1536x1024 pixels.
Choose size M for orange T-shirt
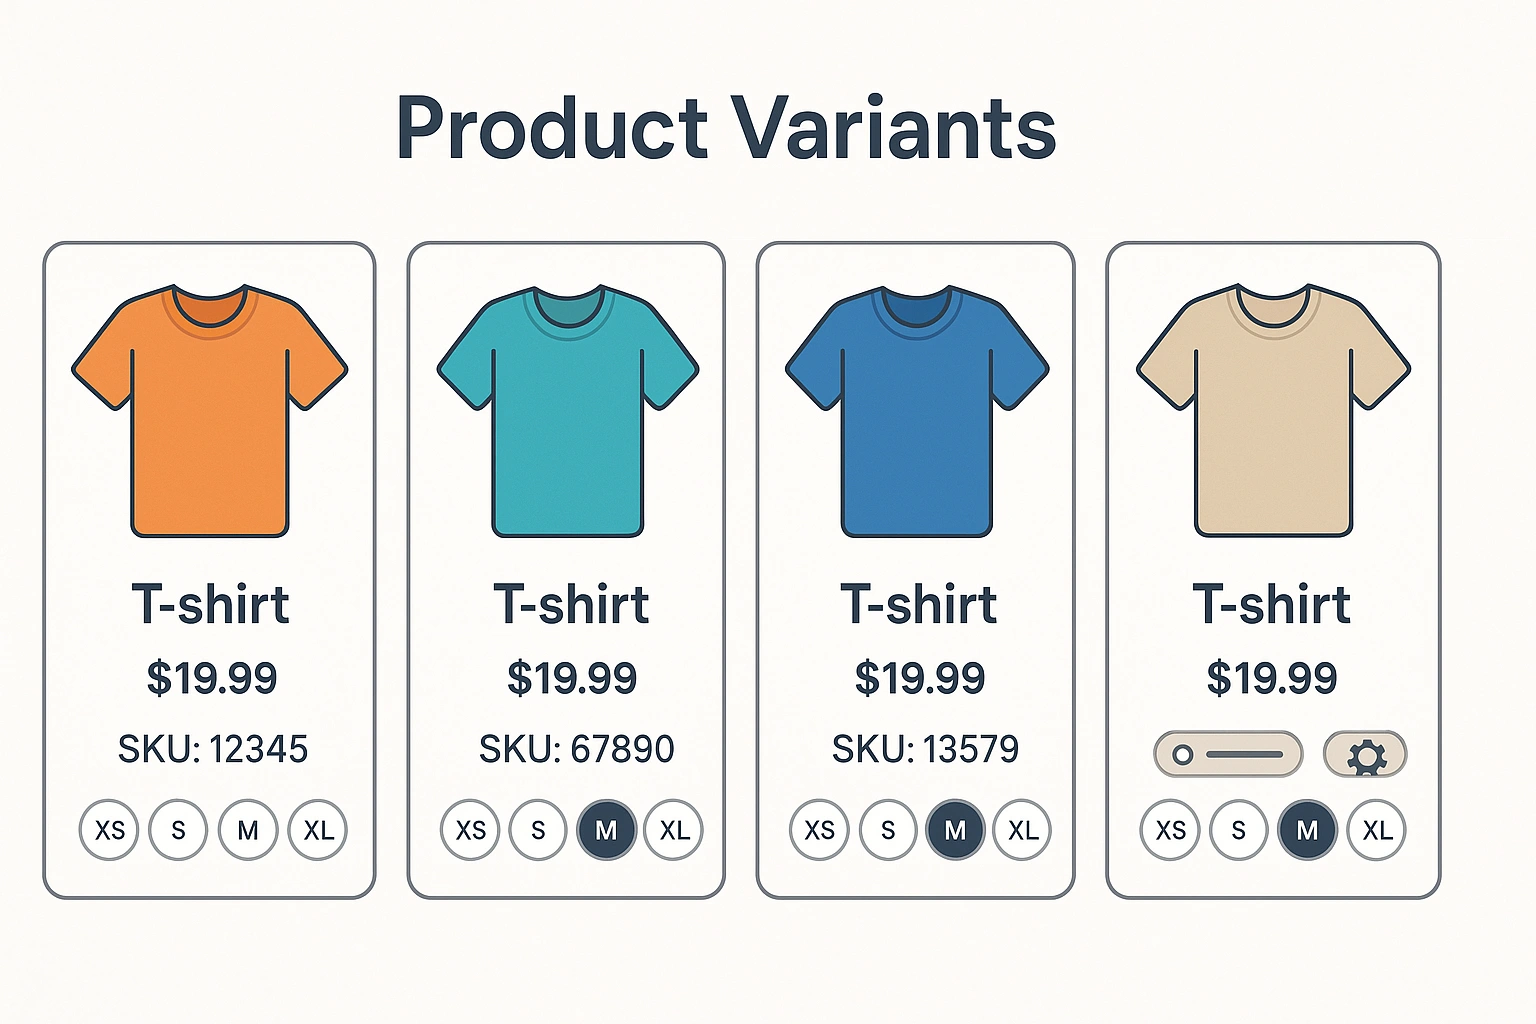click(x=248, y=830)
